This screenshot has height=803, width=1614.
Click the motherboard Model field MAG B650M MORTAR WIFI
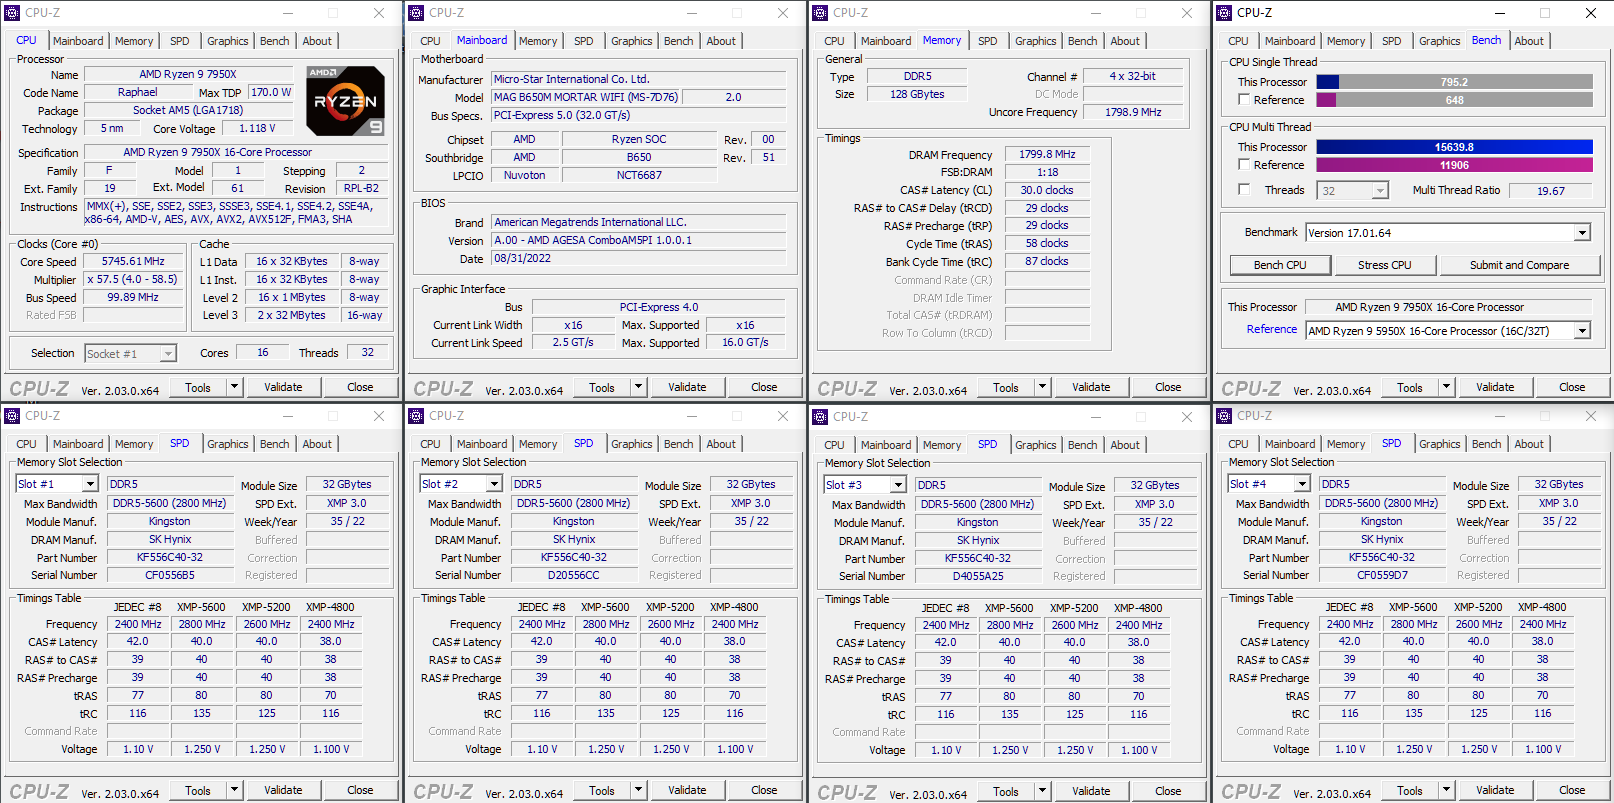click(x=586, y=97)
